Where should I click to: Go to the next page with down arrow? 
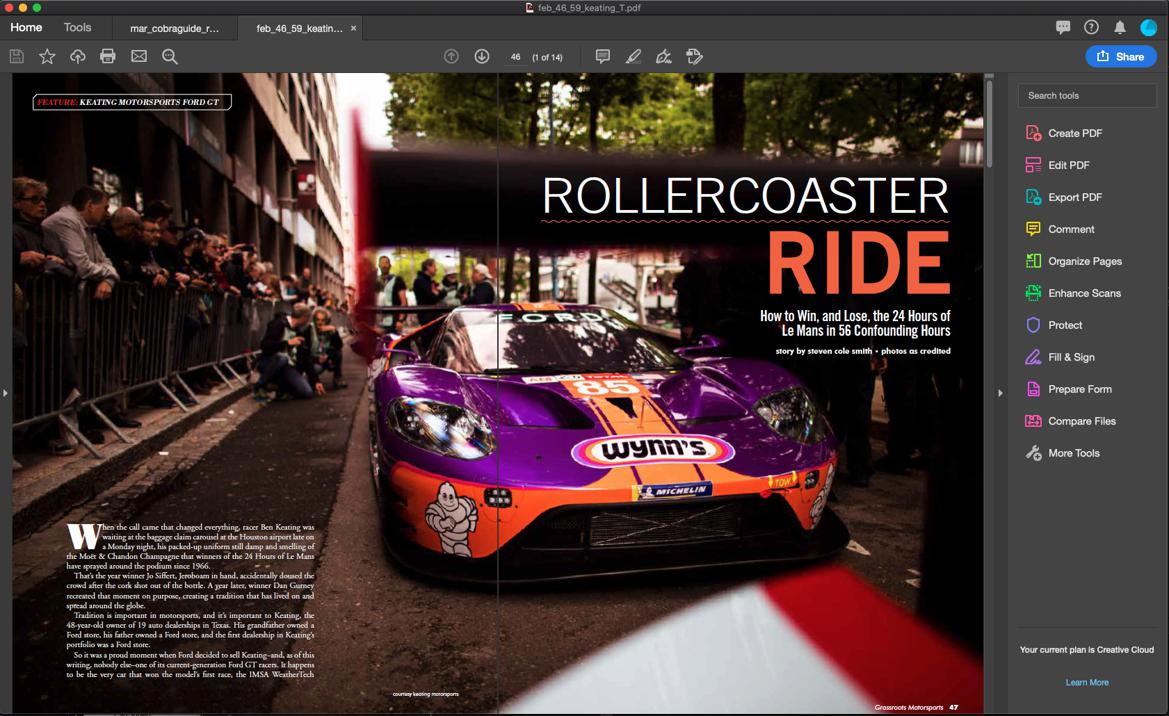[481, 56]
